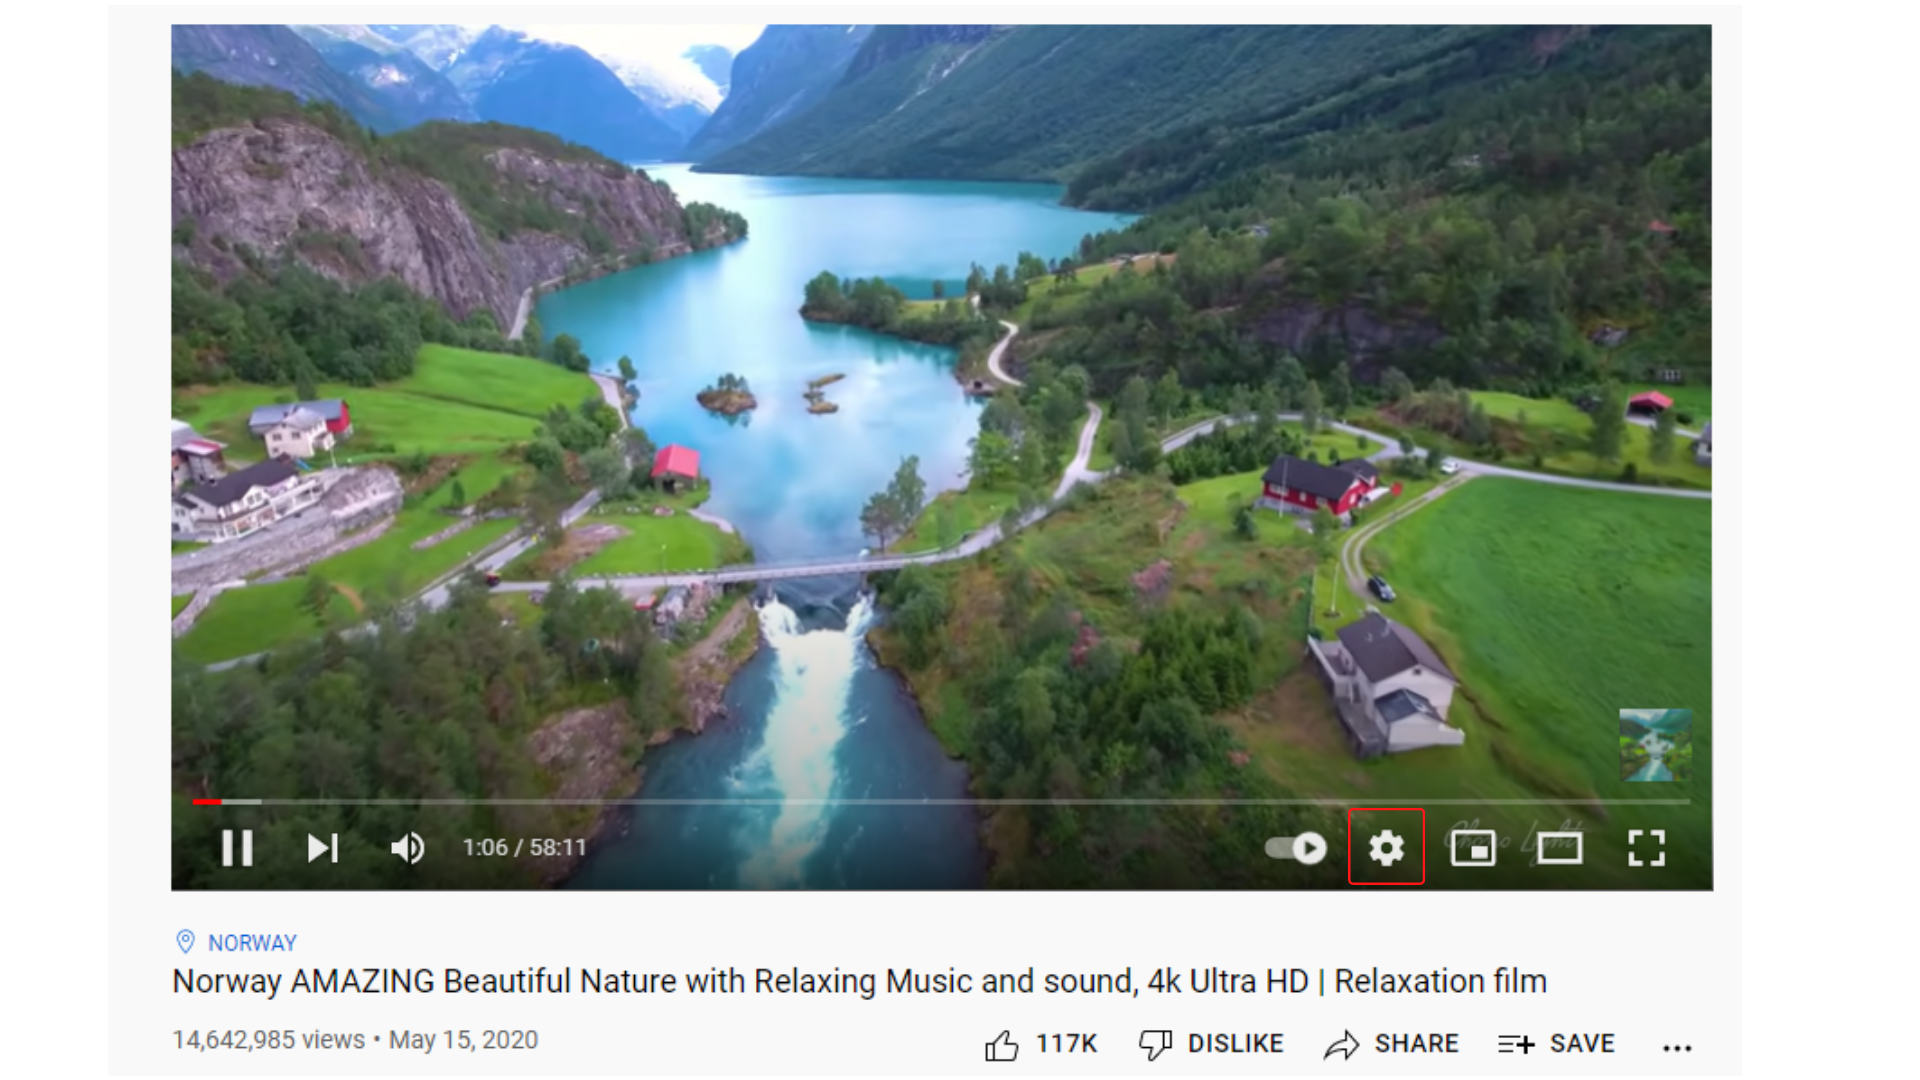The image size is (1920, 1080).
Task: Open the SHARE dialog
Action: 1391,1044
